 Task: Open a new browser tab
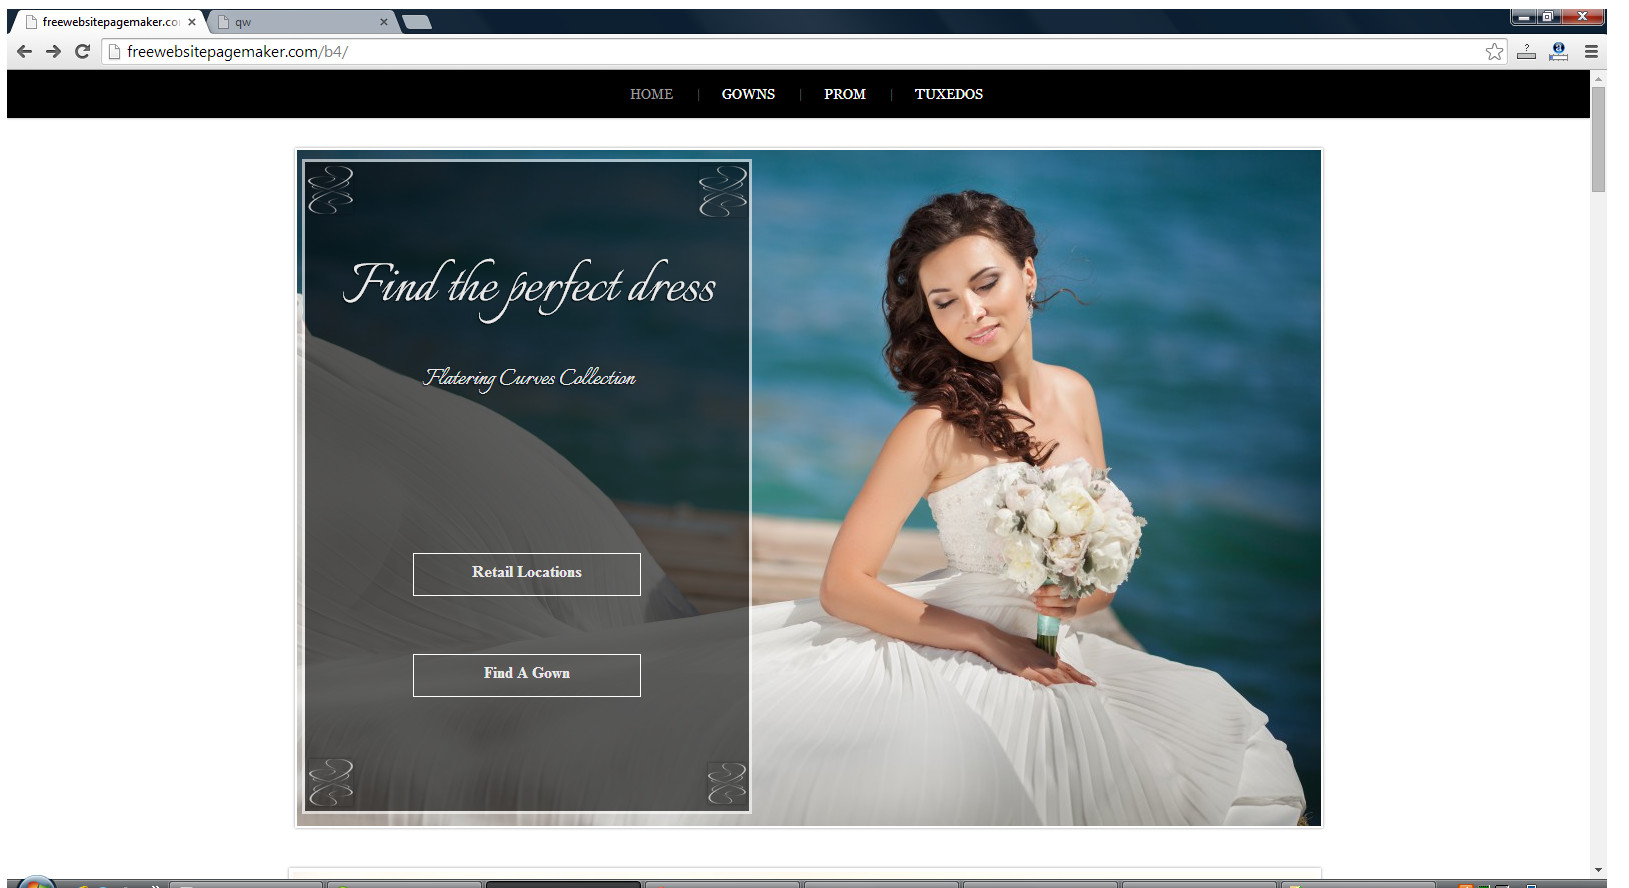click(416, 22)
